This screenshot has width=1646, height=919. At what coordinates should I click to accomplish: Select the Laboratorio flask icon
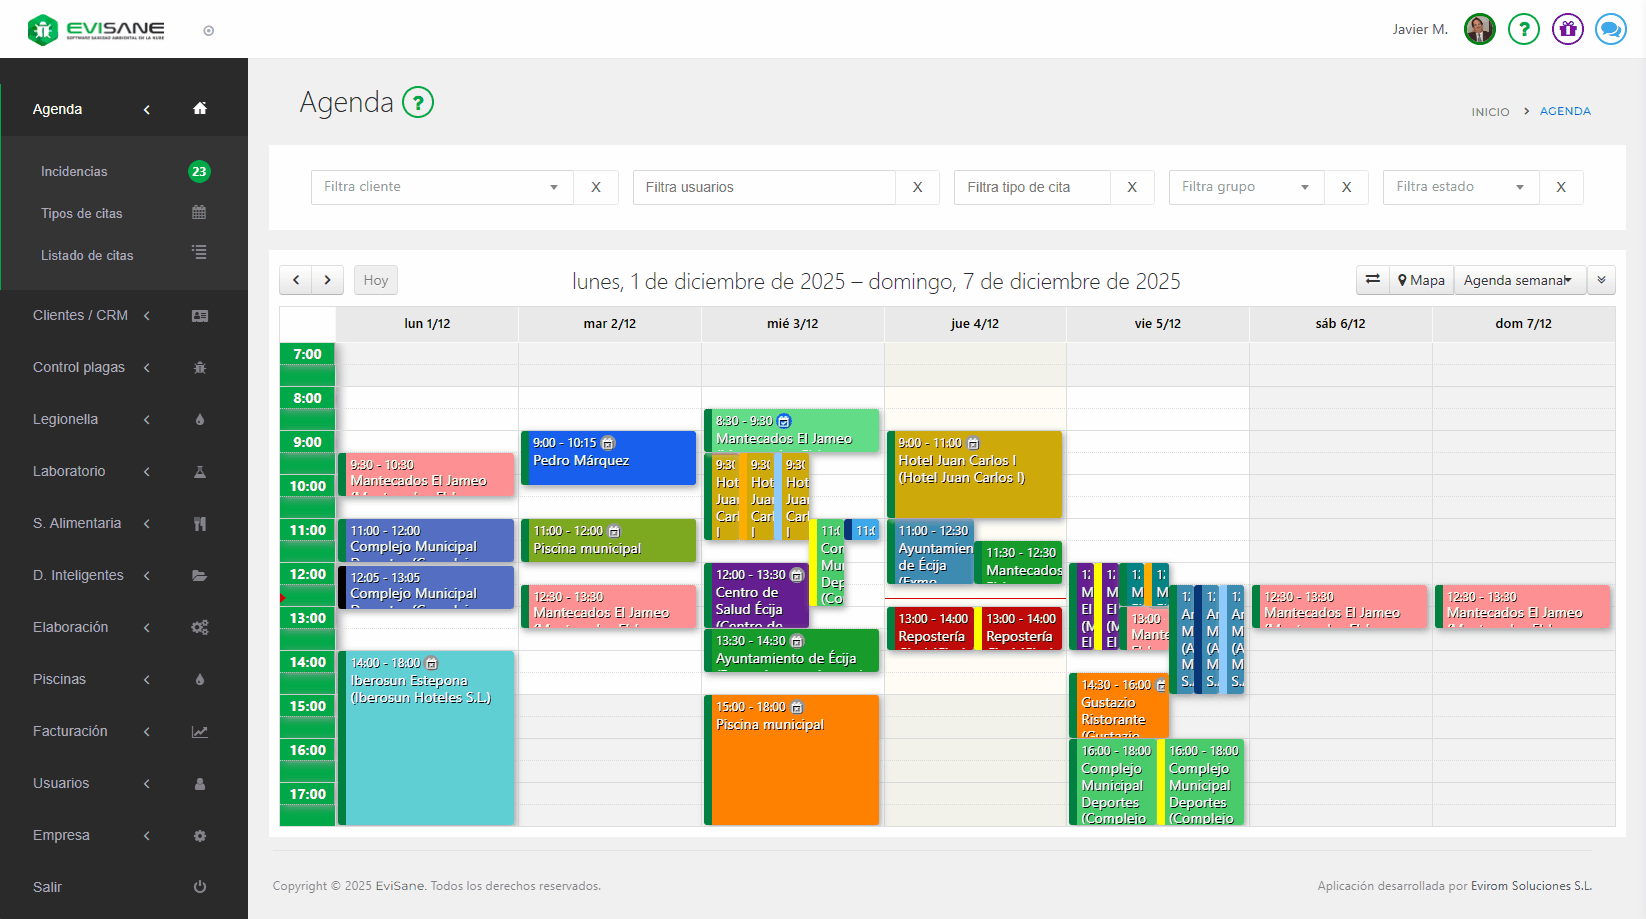click(199, 471)
